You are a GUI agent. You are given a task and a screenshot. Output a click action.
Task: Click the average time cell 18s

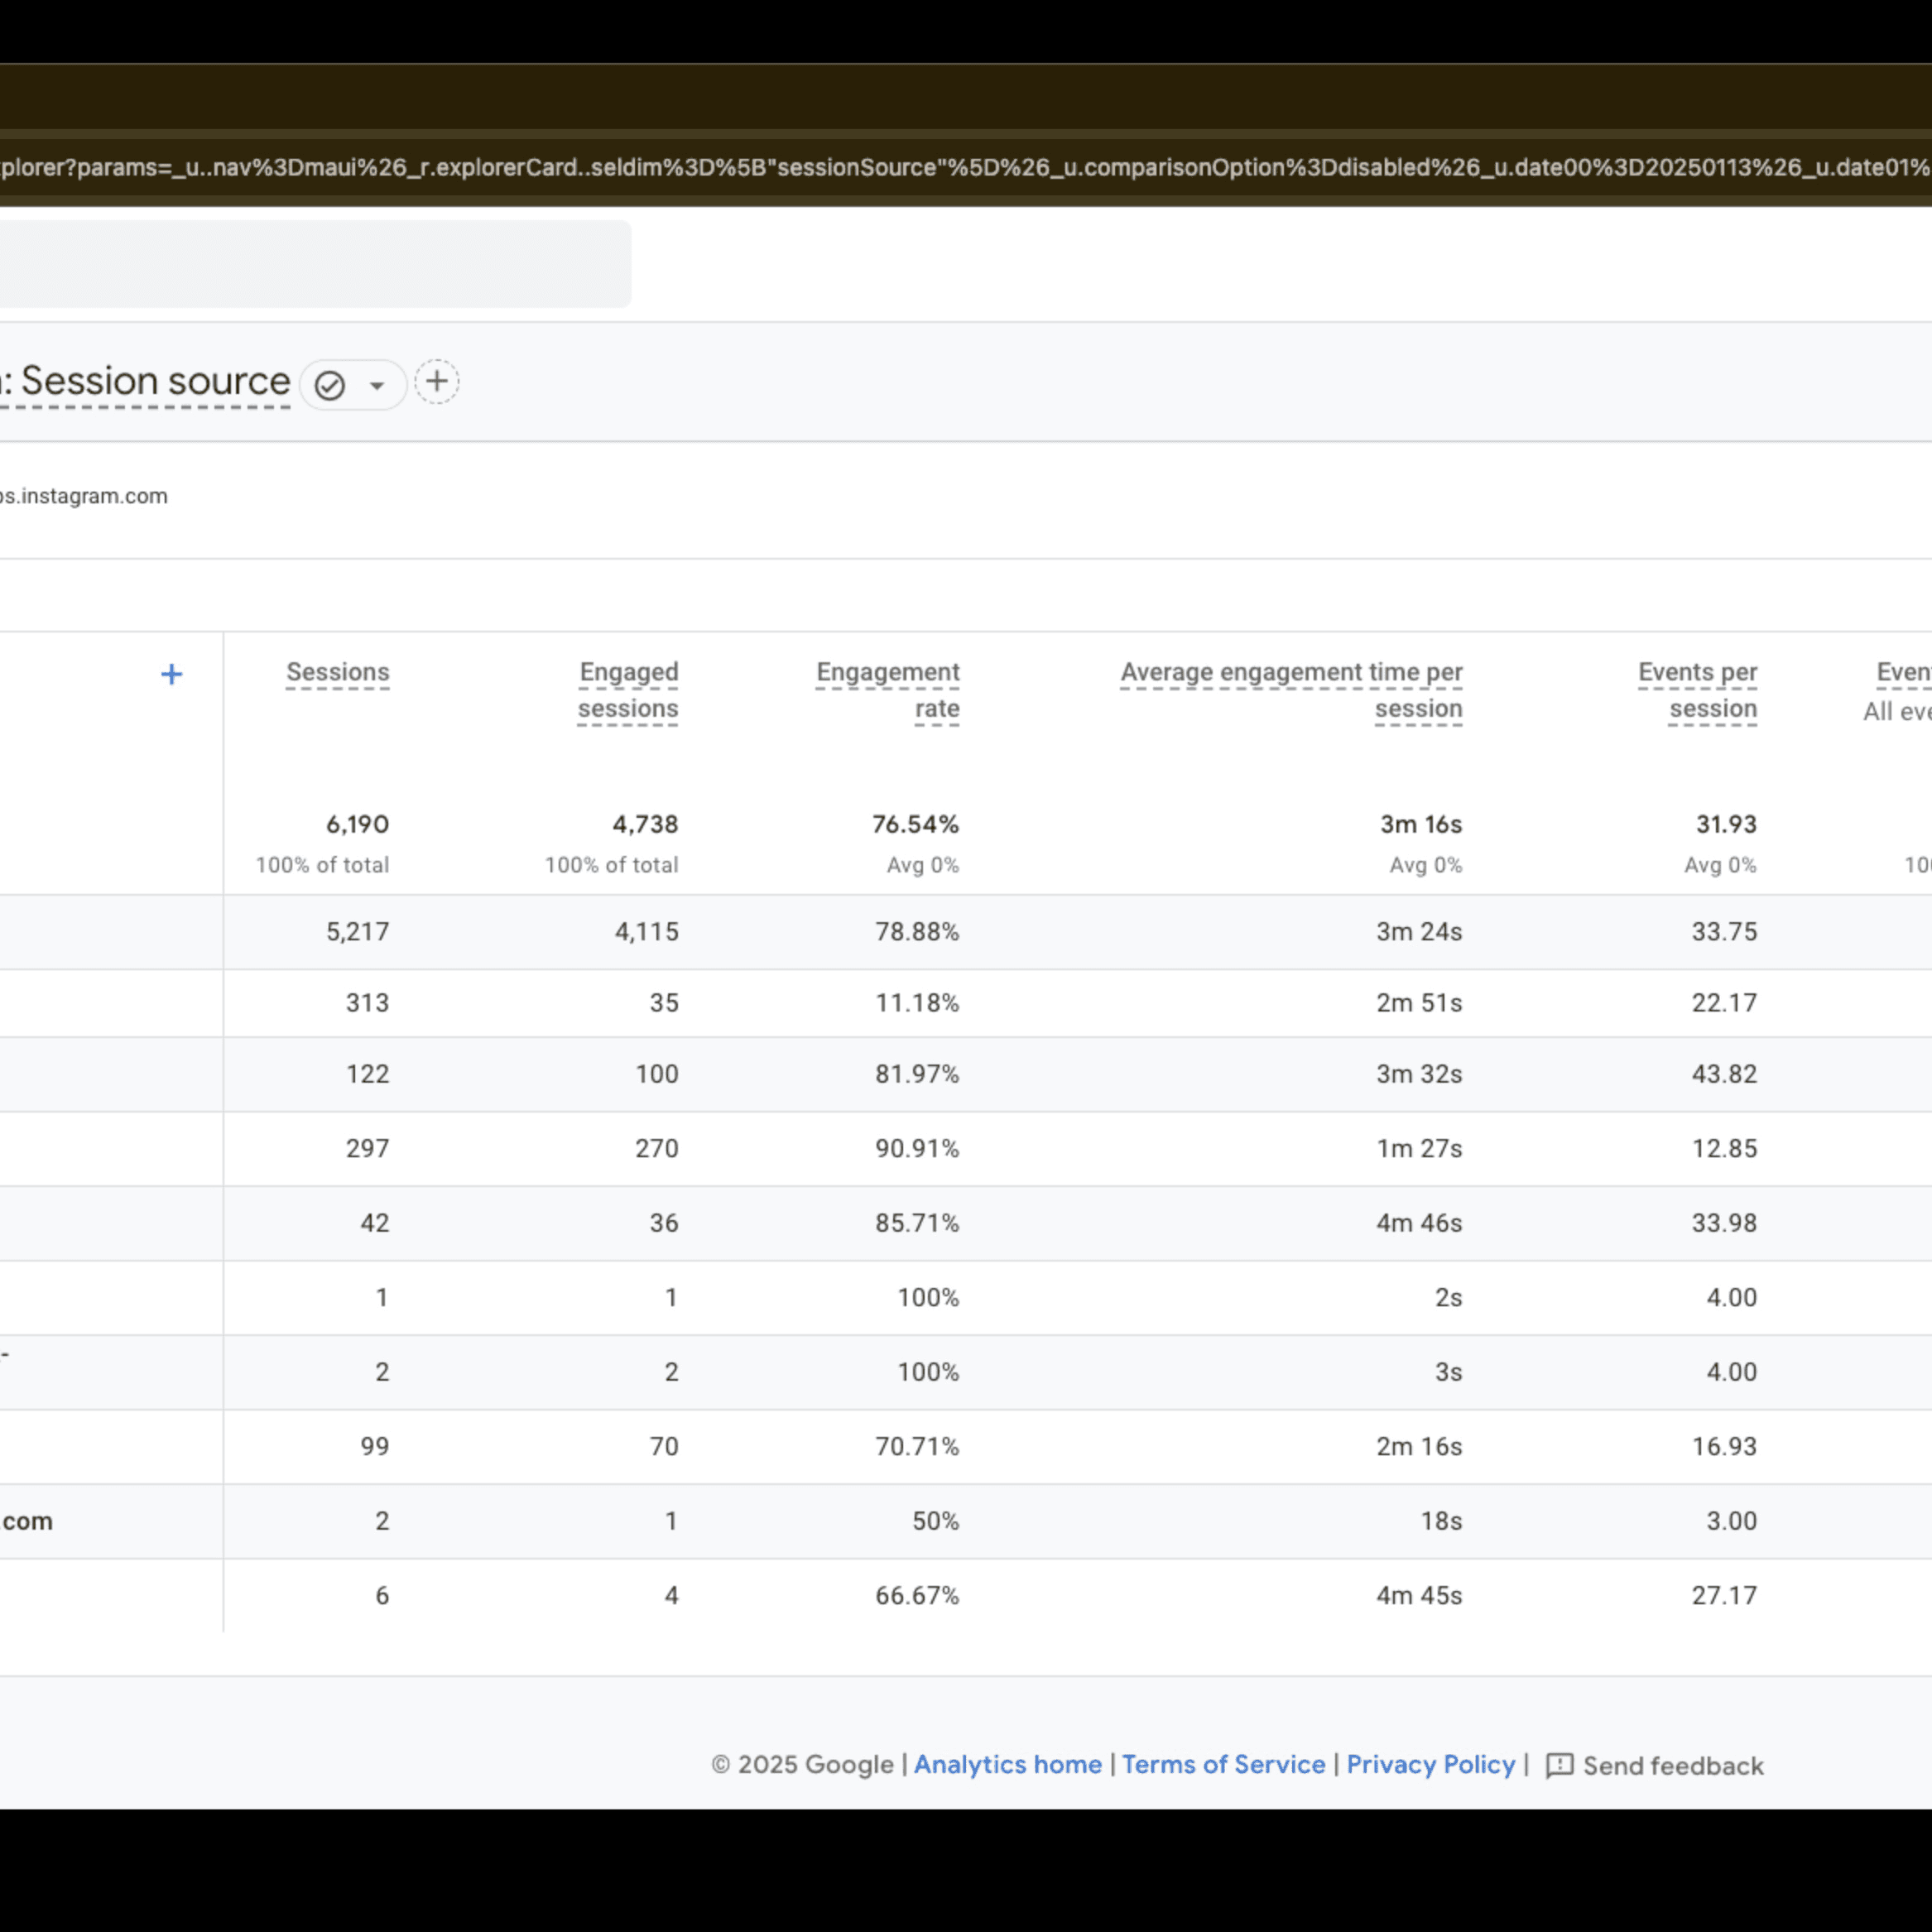coord(1441,1521)
